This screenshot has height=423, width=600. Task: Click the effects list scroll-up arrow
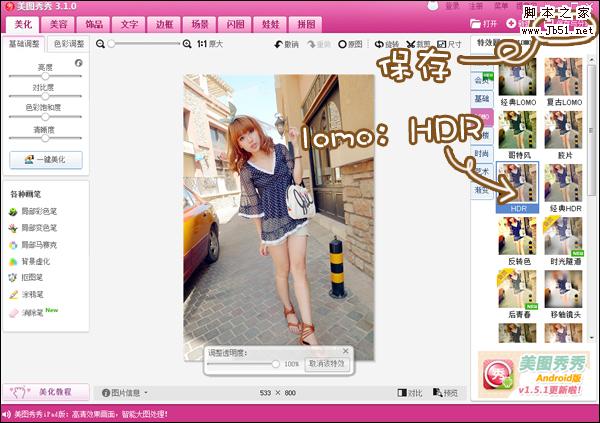[x=591, y=60]
